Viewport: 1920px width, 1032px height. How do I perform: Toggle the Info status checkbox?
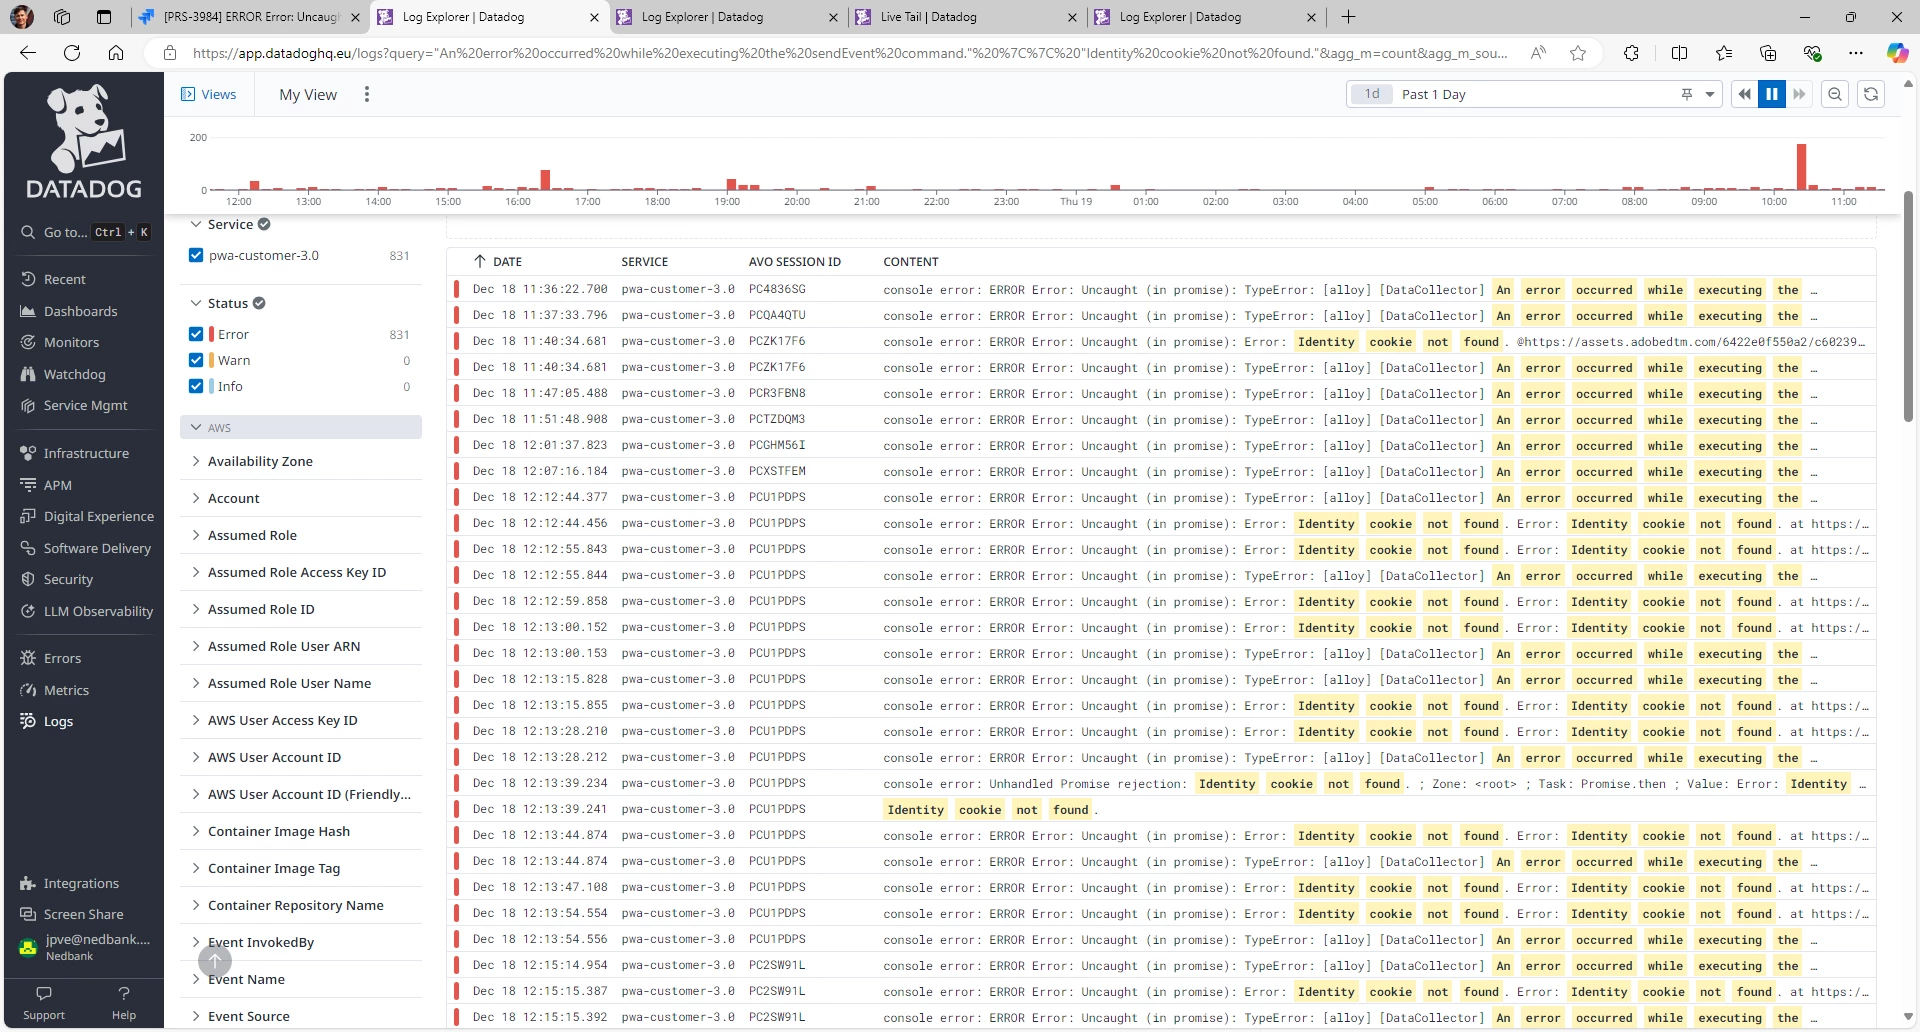(196, 386)
